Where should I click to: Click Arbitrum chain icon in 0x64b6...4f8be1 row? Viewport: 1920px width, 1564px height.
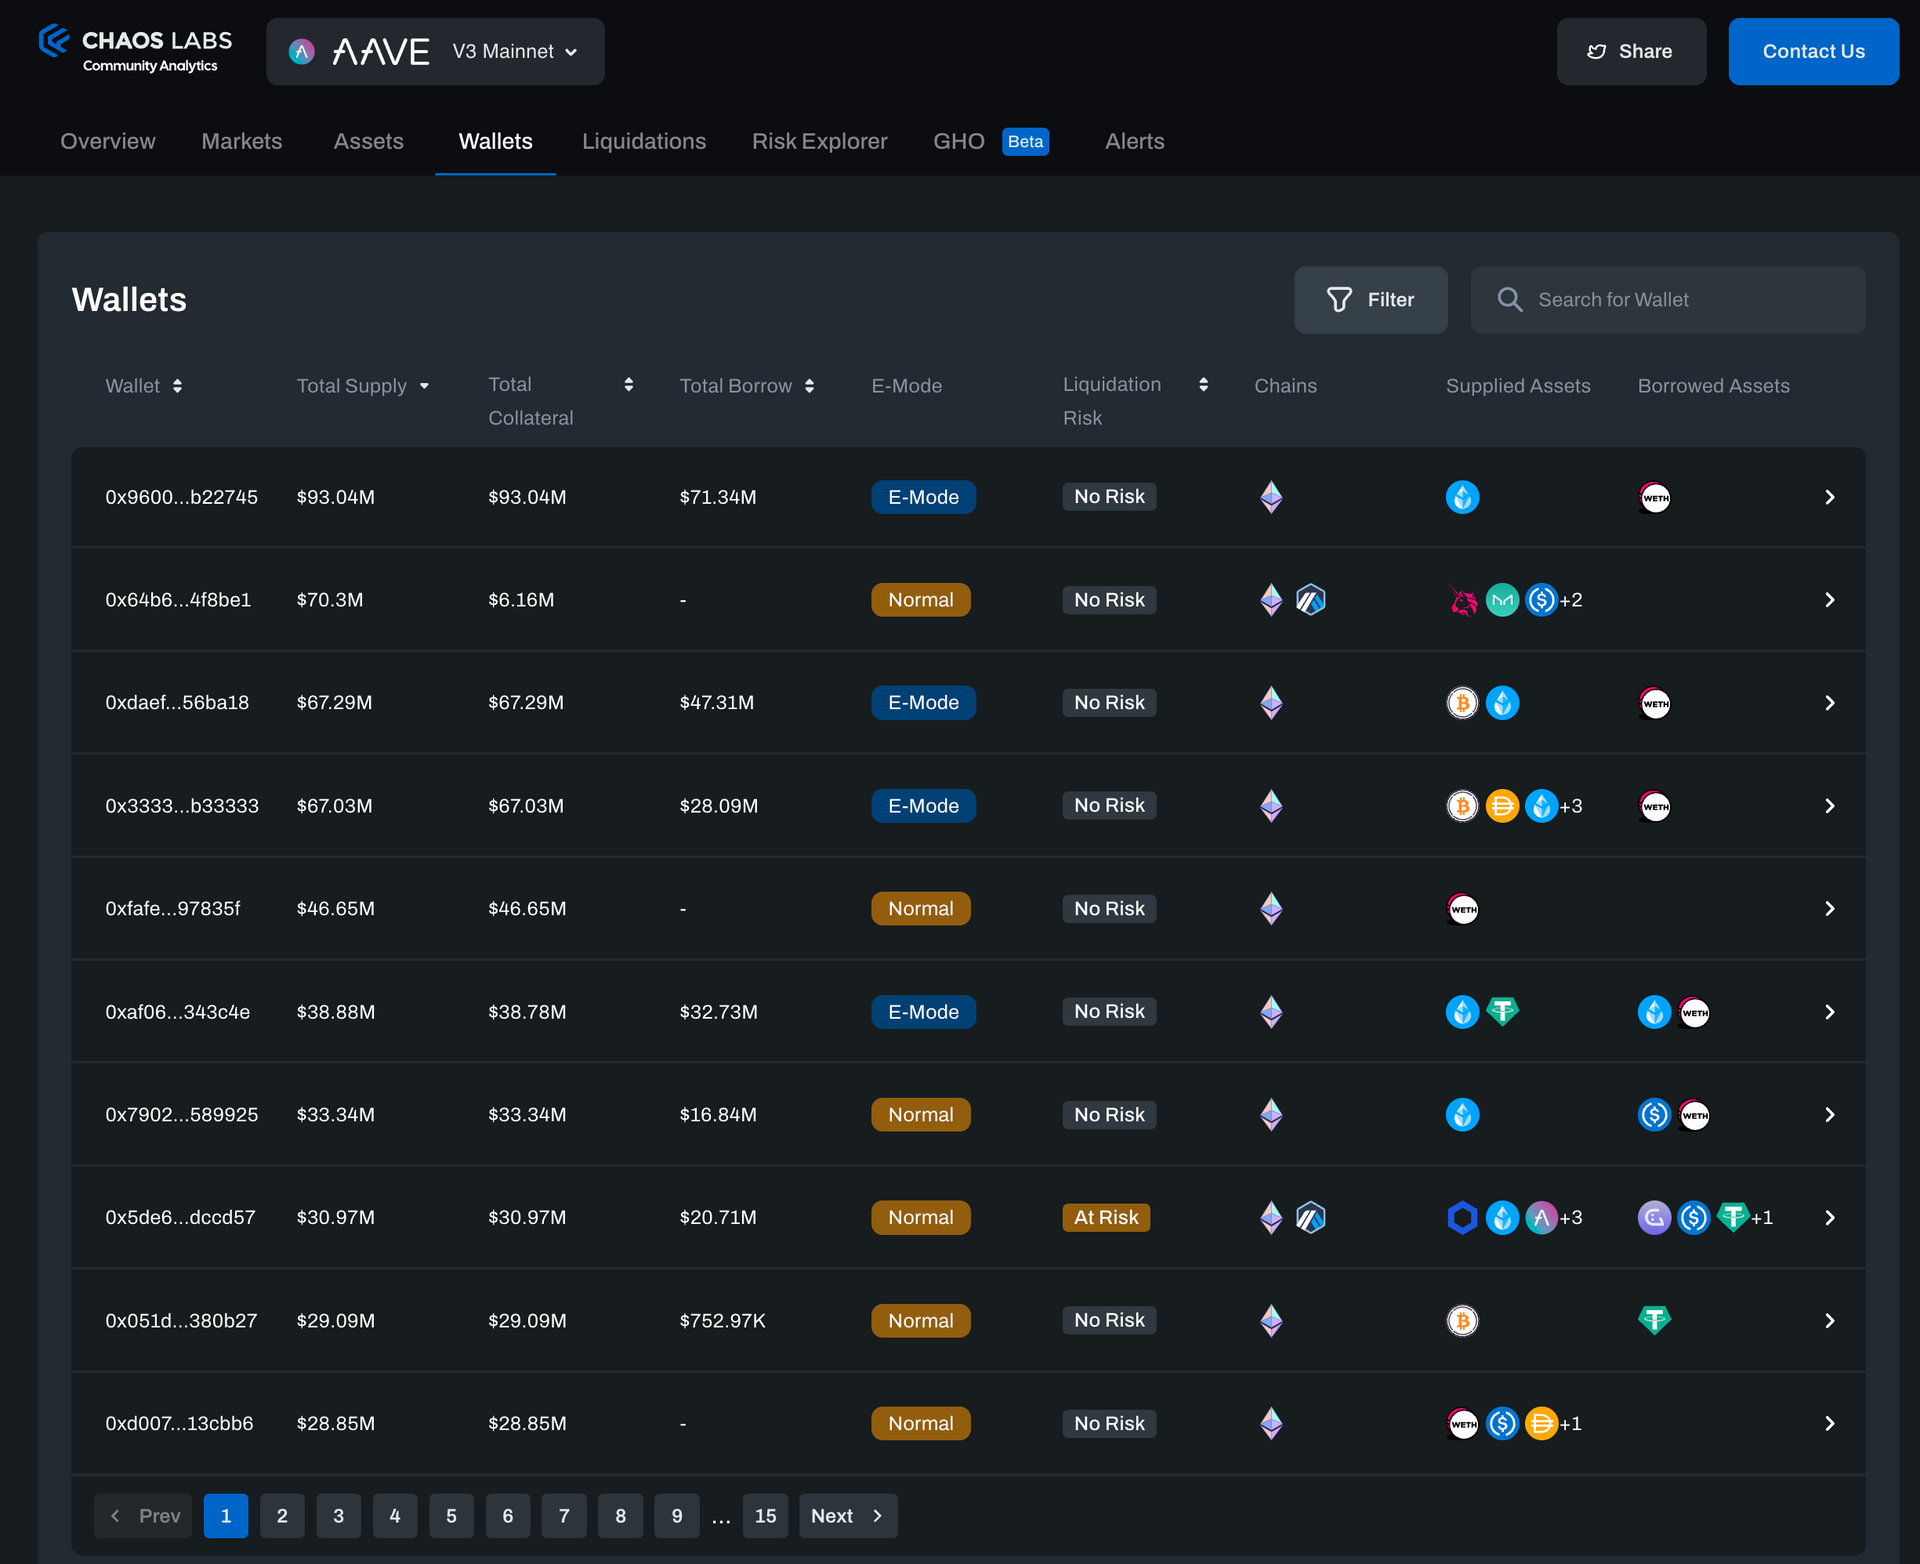(x=1311, y=600)
